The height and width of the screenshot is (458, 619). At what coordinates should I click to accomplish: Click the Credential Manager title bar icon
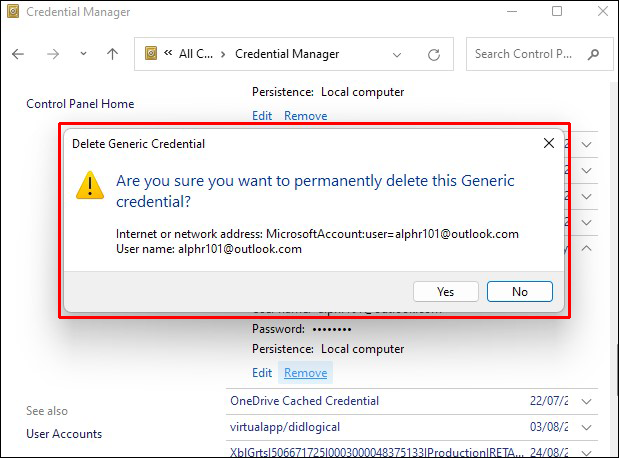click(x=14, y=12)
